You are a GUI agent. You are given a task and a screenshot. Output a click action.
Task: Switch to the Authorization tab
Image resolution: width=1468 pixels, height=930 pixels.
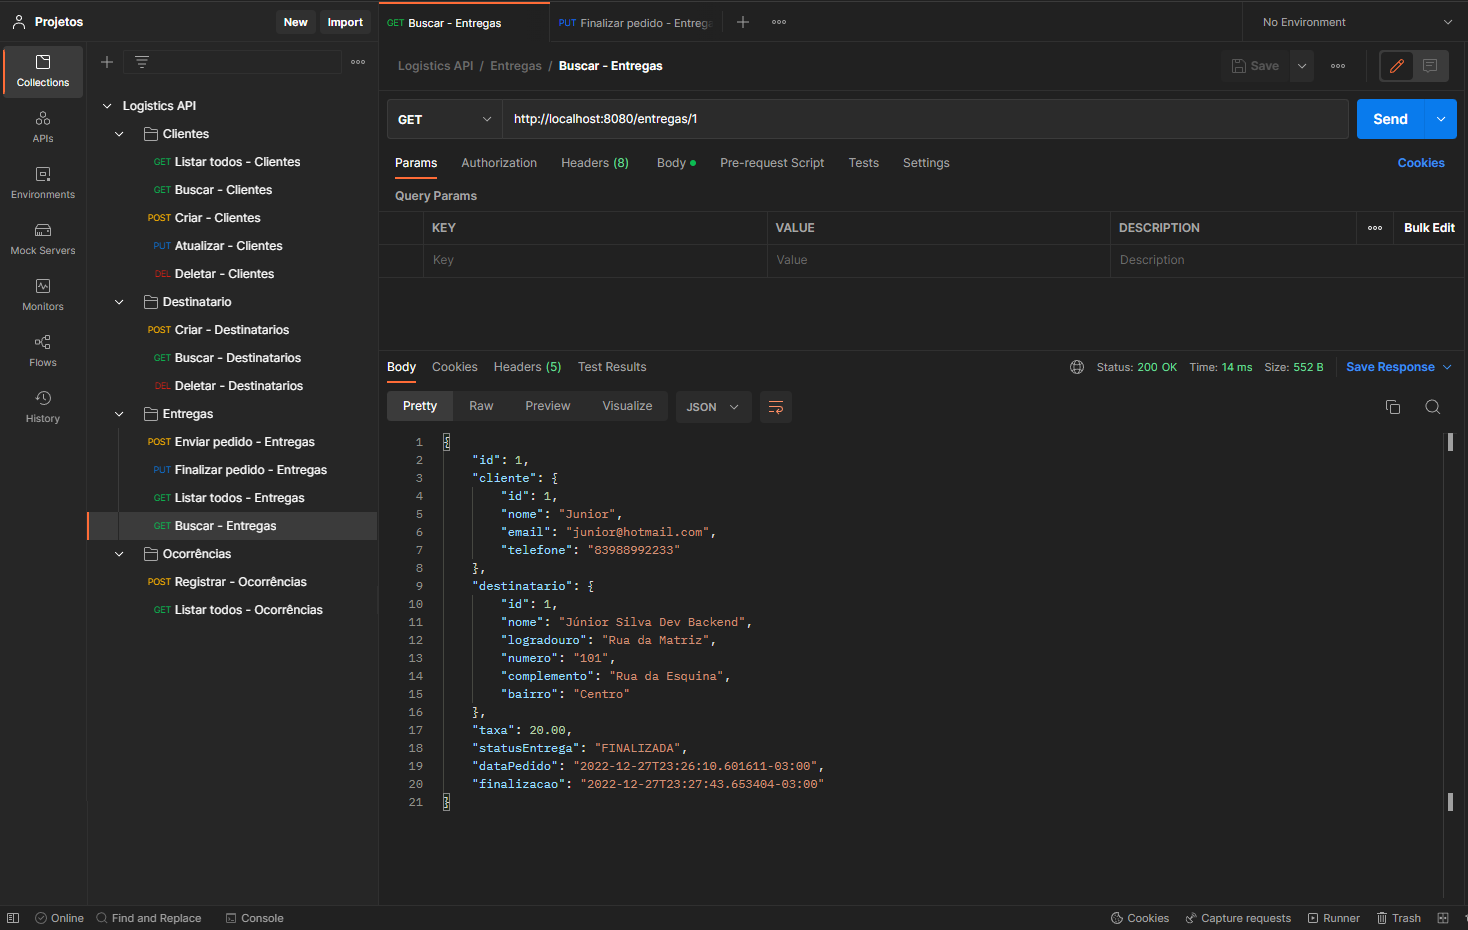[x=499, y=163]
